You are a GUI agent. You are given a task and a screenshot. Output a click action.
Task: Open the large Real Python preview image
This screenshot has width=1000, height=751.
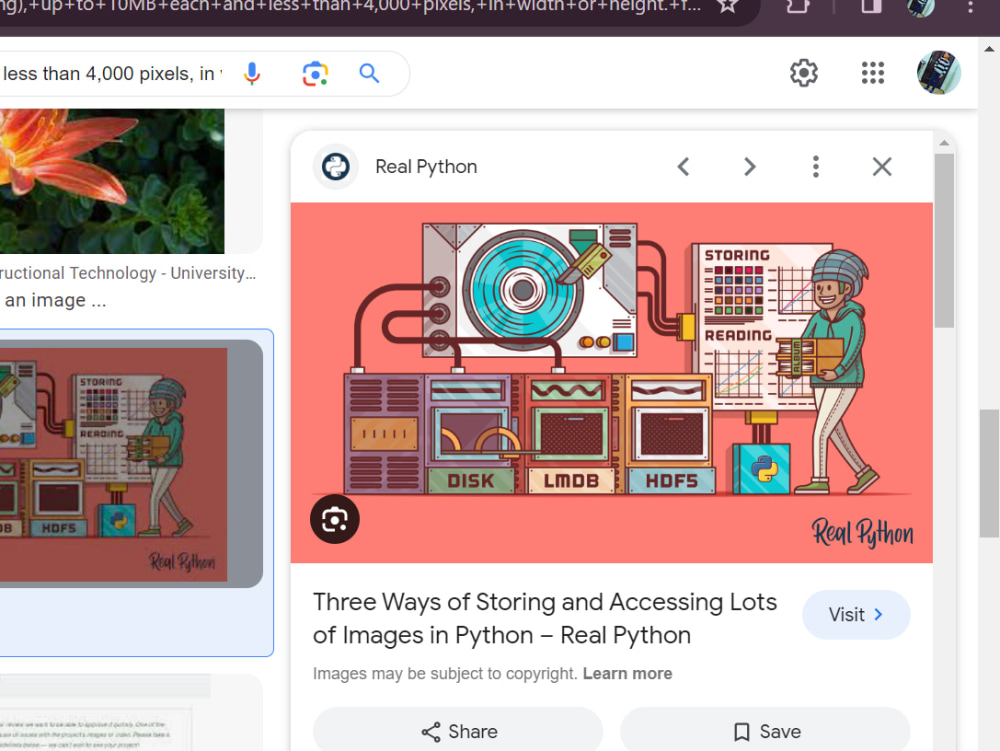(612, 383)
